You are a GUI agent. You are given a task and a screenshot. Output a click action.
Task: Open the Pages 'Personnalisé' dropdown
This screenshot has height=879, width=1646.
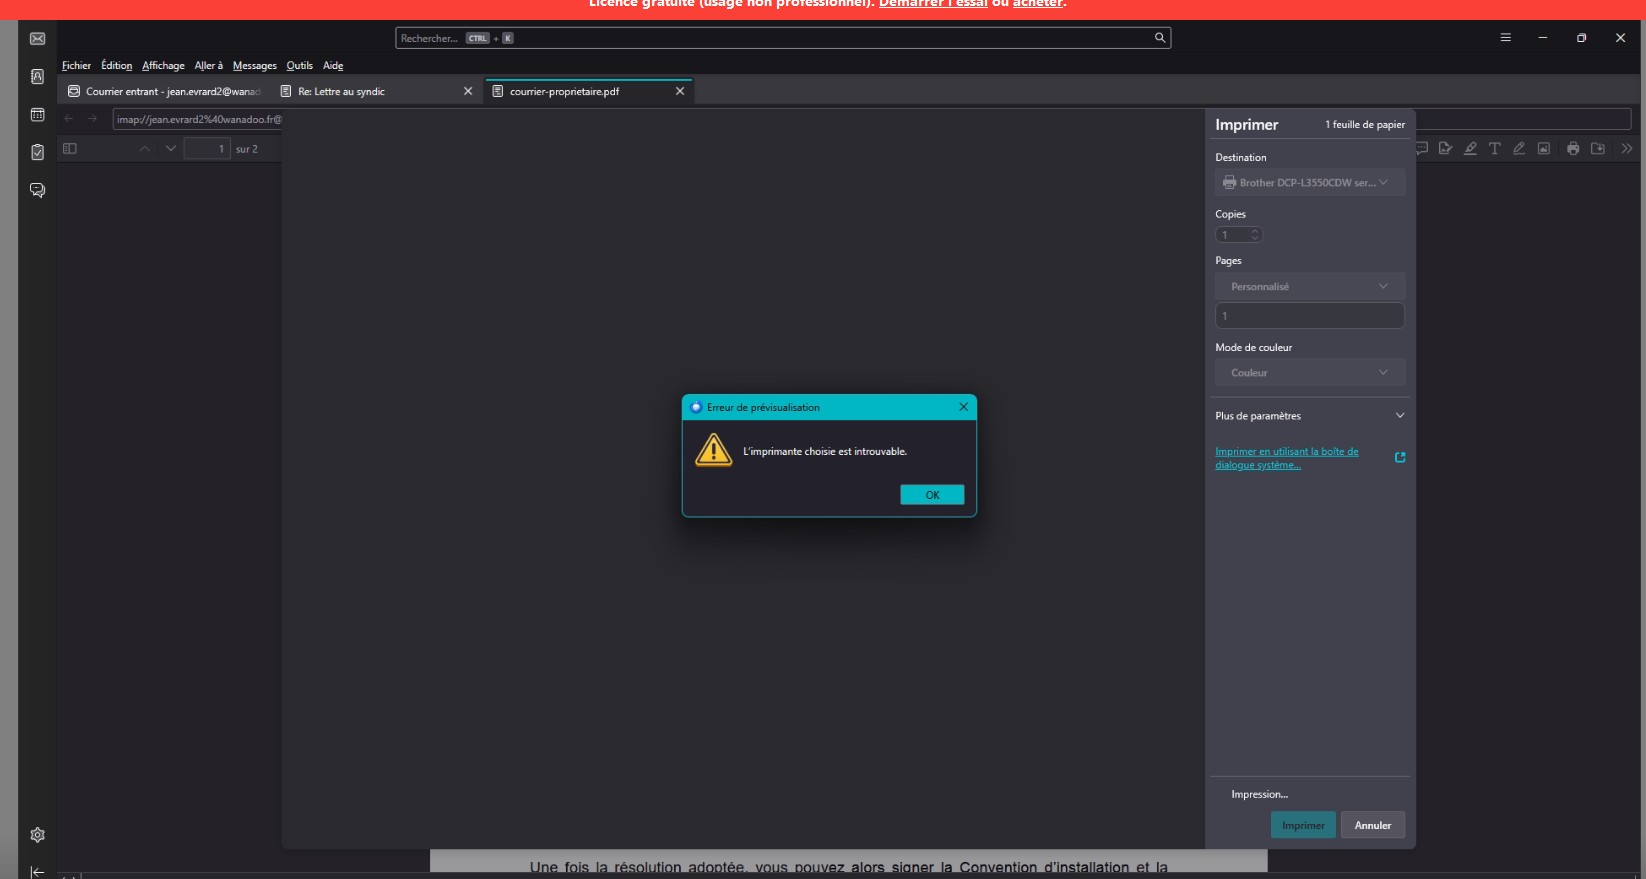1308,287
